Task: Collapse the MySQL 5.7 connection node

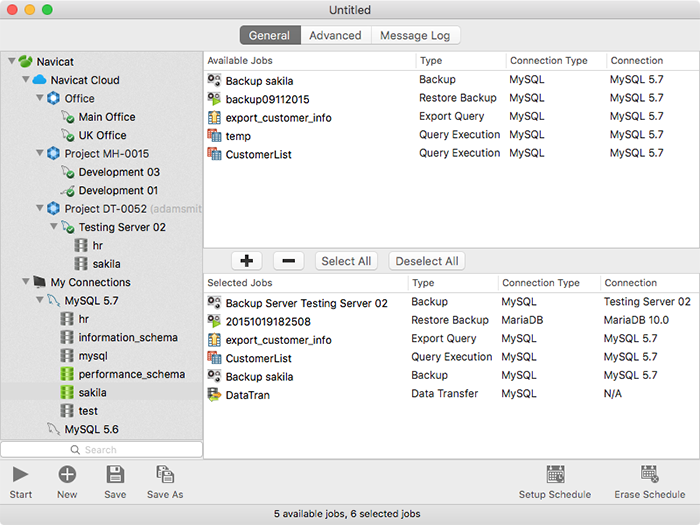Action: click(40, 300)
